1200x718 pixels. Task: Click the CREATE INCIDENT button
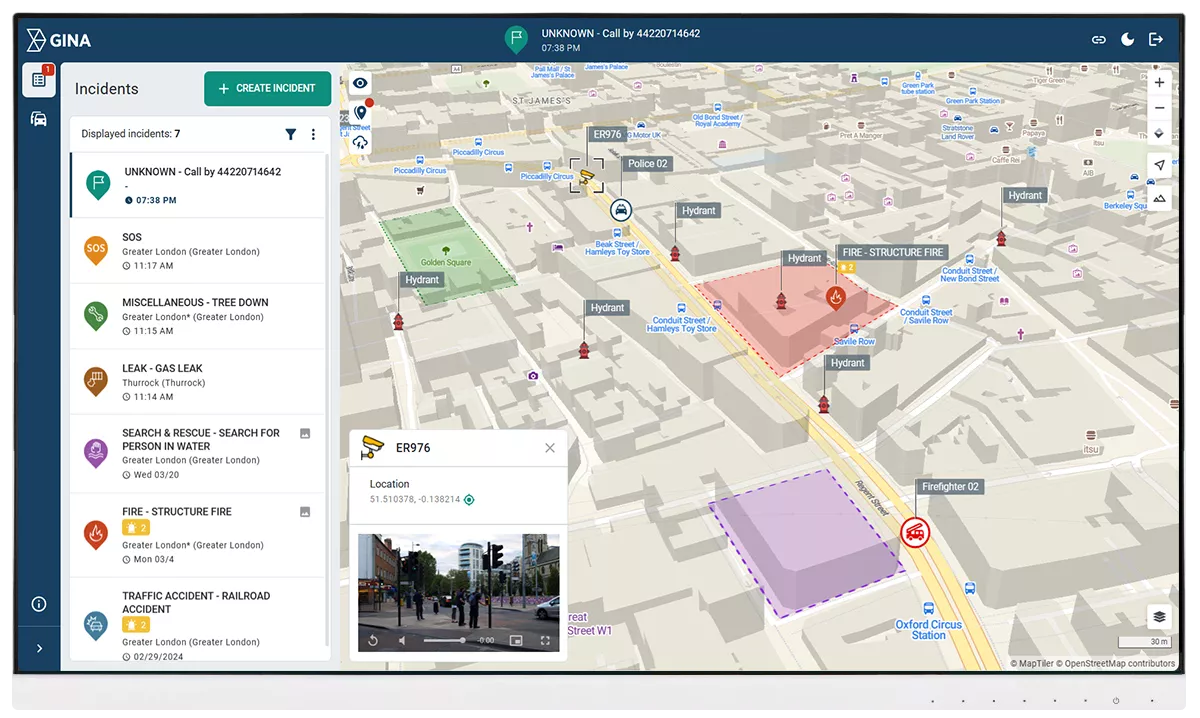tap(267, 88)
